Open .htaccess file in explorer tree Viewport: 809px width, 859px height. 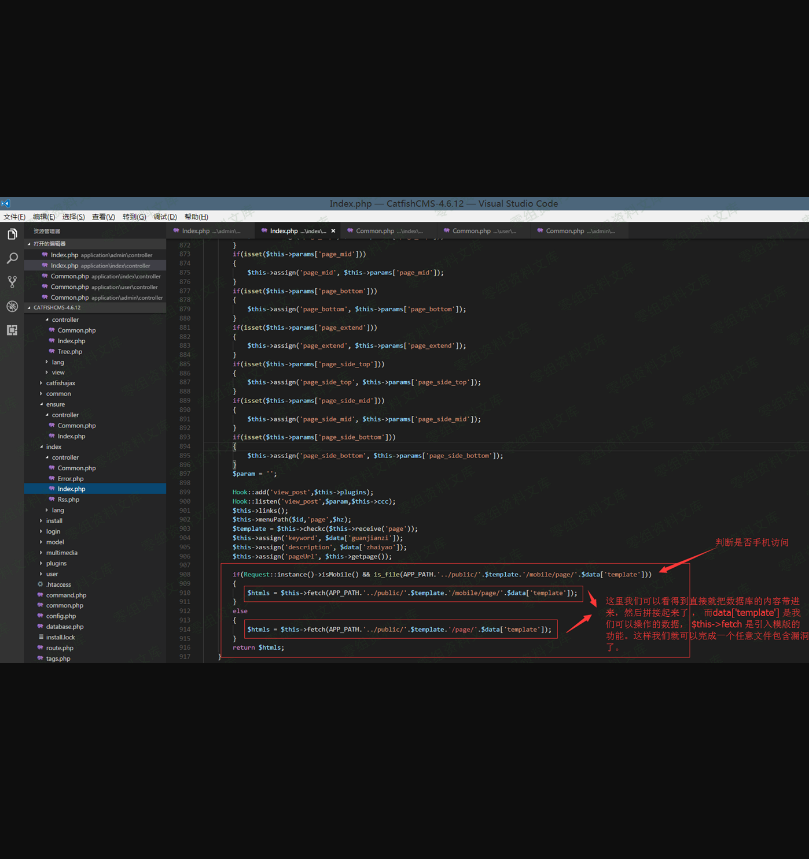tap(58, 584)
